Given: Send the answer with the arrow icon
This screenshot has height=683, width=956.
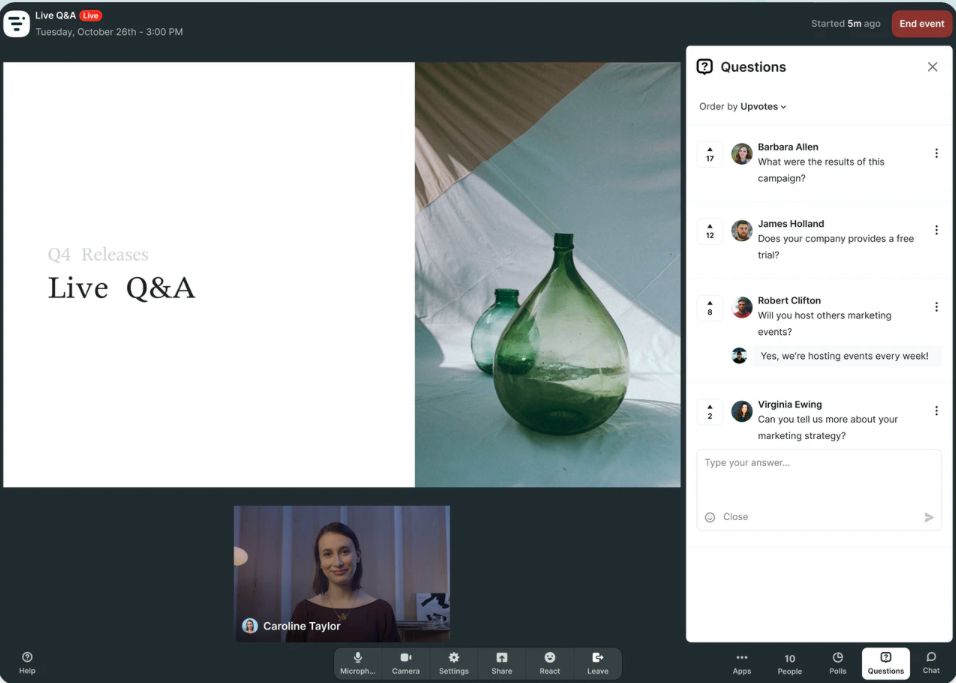Looking at the screenshot, I should coord(929,517).
